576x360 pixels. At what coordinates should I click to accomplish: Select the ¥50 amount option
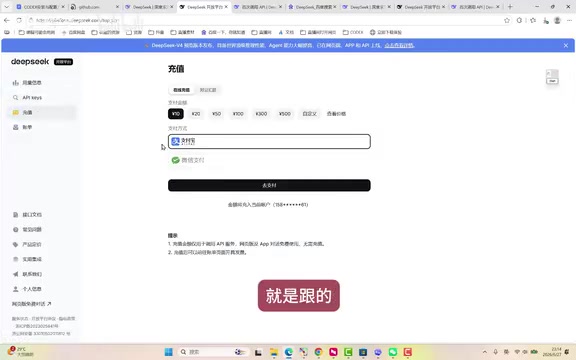pyautogui.click(x=216, y=114)
